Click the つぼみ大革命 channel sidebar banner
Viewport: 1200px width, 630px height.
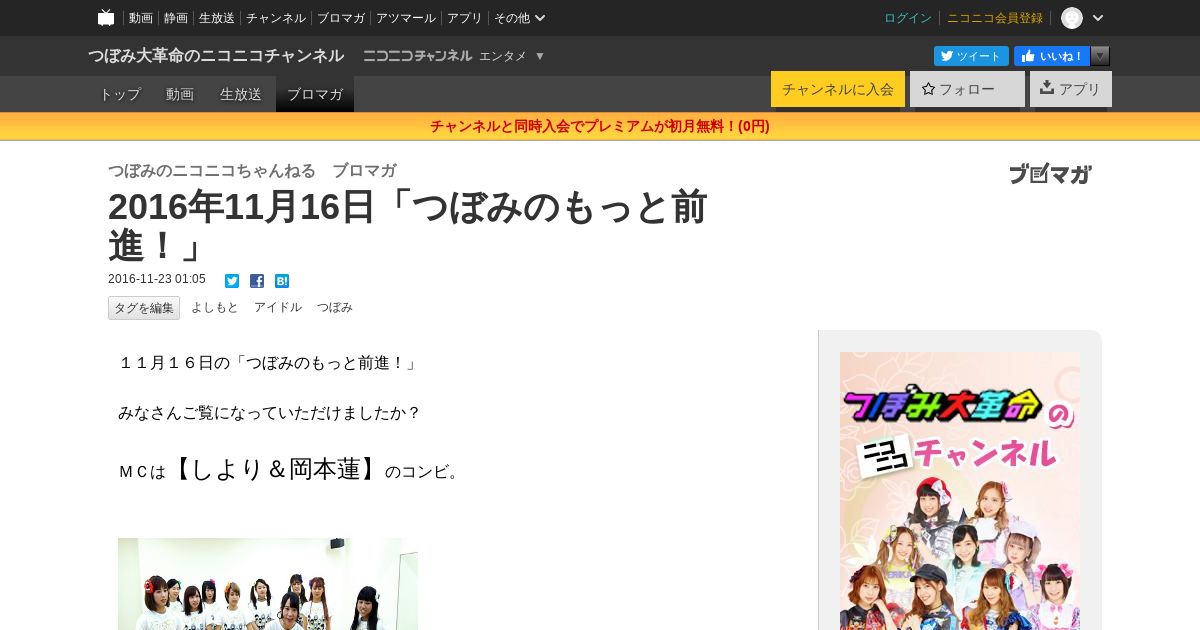pos(960,491)
